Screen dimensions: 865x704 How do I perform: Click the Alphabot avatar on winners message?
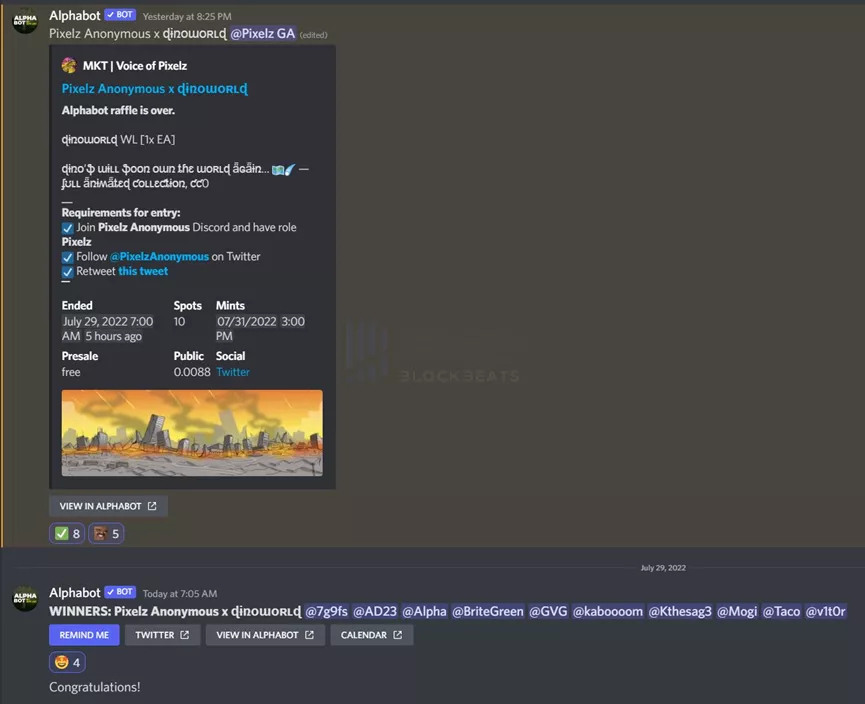click(25, 598)
